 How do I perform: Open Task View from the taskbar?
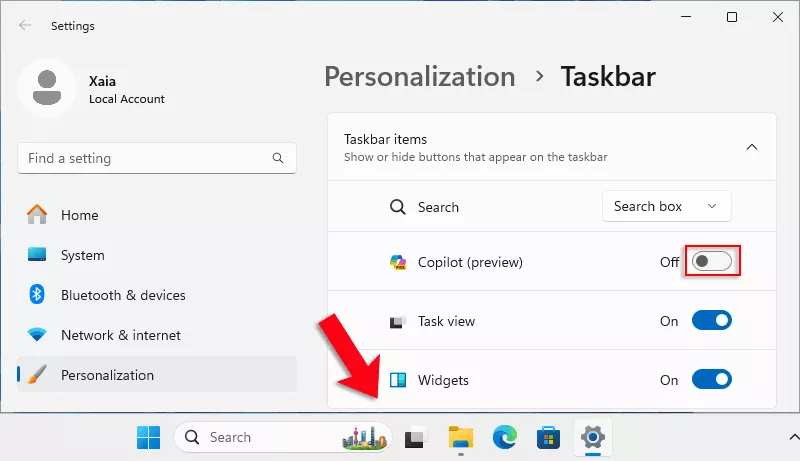(414, 437)
